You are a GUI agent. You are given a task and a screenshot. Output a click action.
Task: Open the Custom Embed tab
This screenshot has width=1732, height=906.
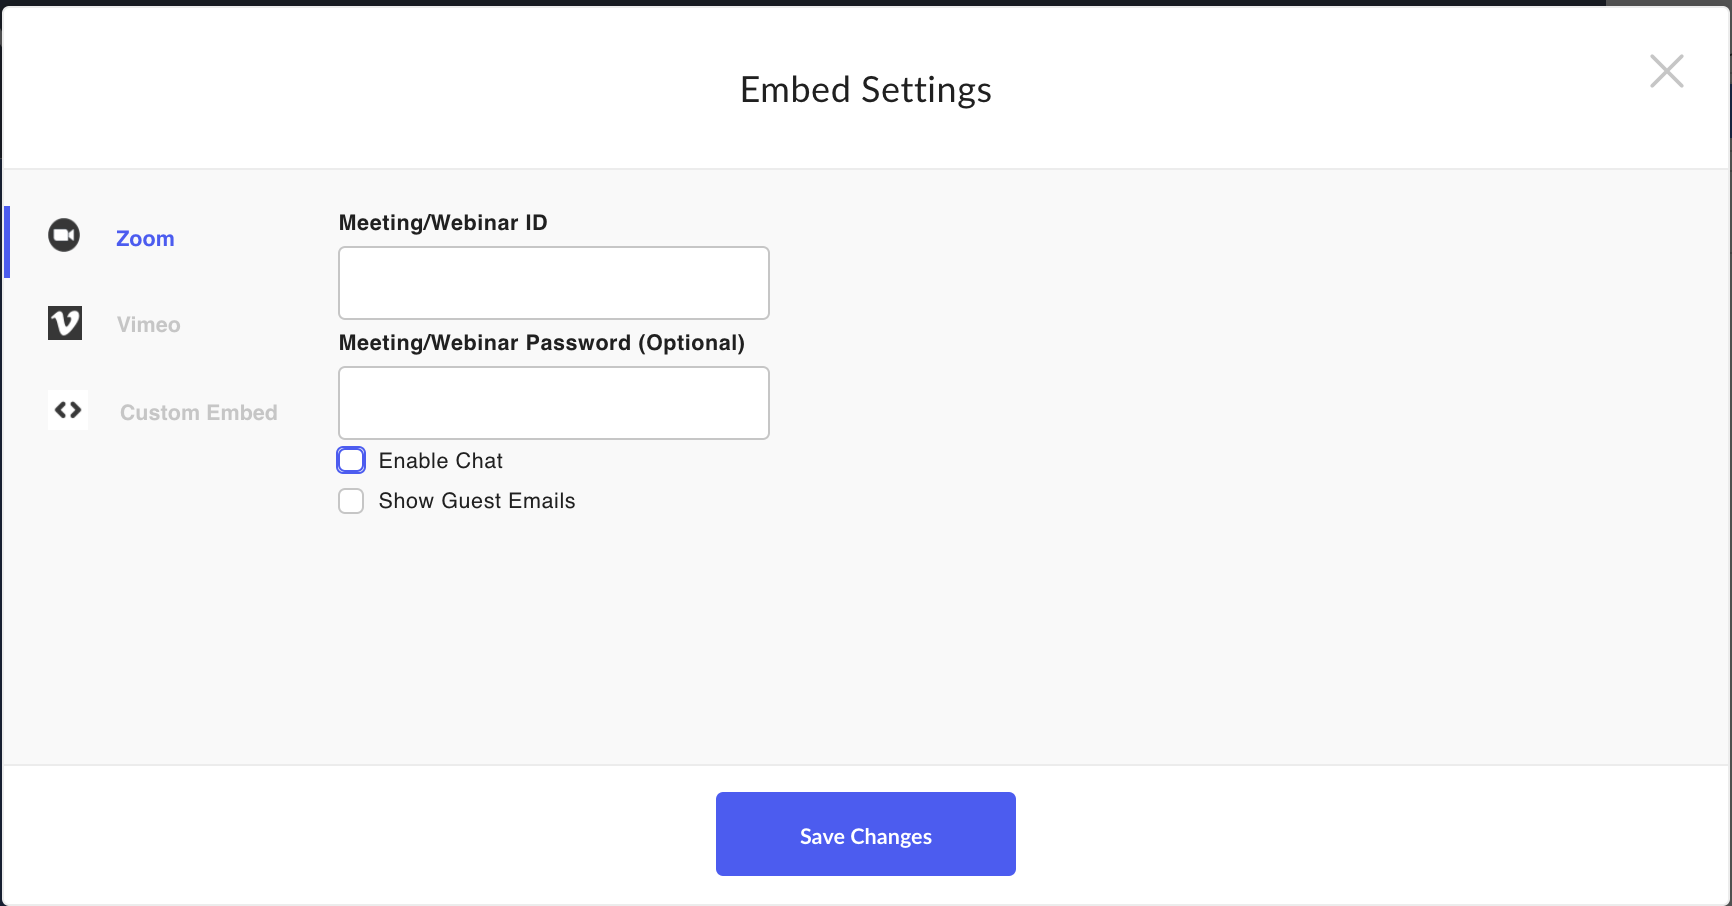(198, 413)
